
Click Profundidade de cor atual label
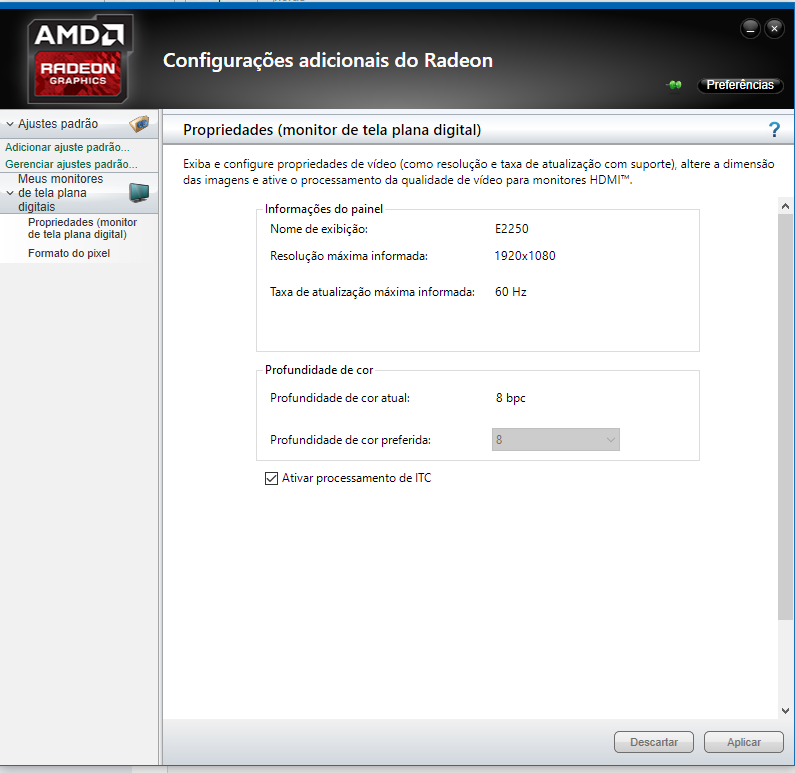point(340,398)
